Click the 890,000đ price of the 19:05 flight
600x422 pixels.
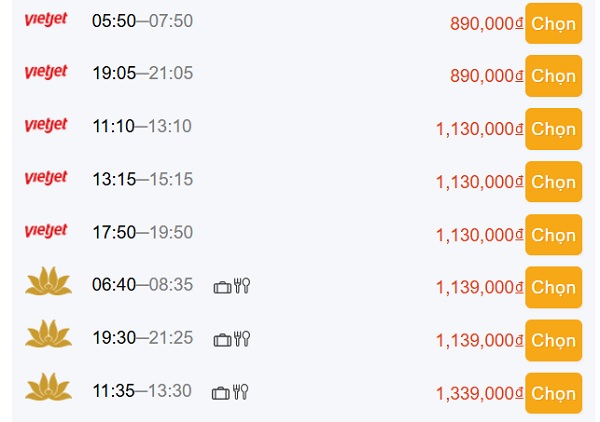click(x=486, y=76)
